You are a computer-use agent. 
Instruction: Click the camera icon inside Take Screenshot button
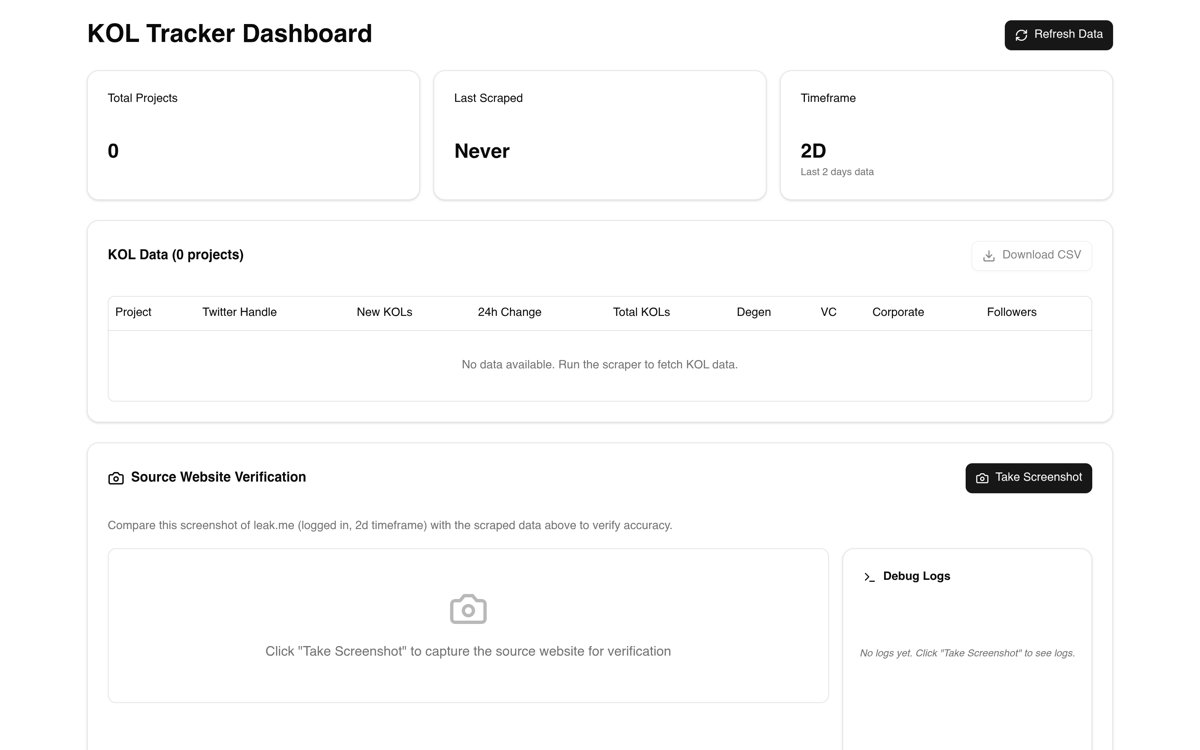[x=982, y=478]
